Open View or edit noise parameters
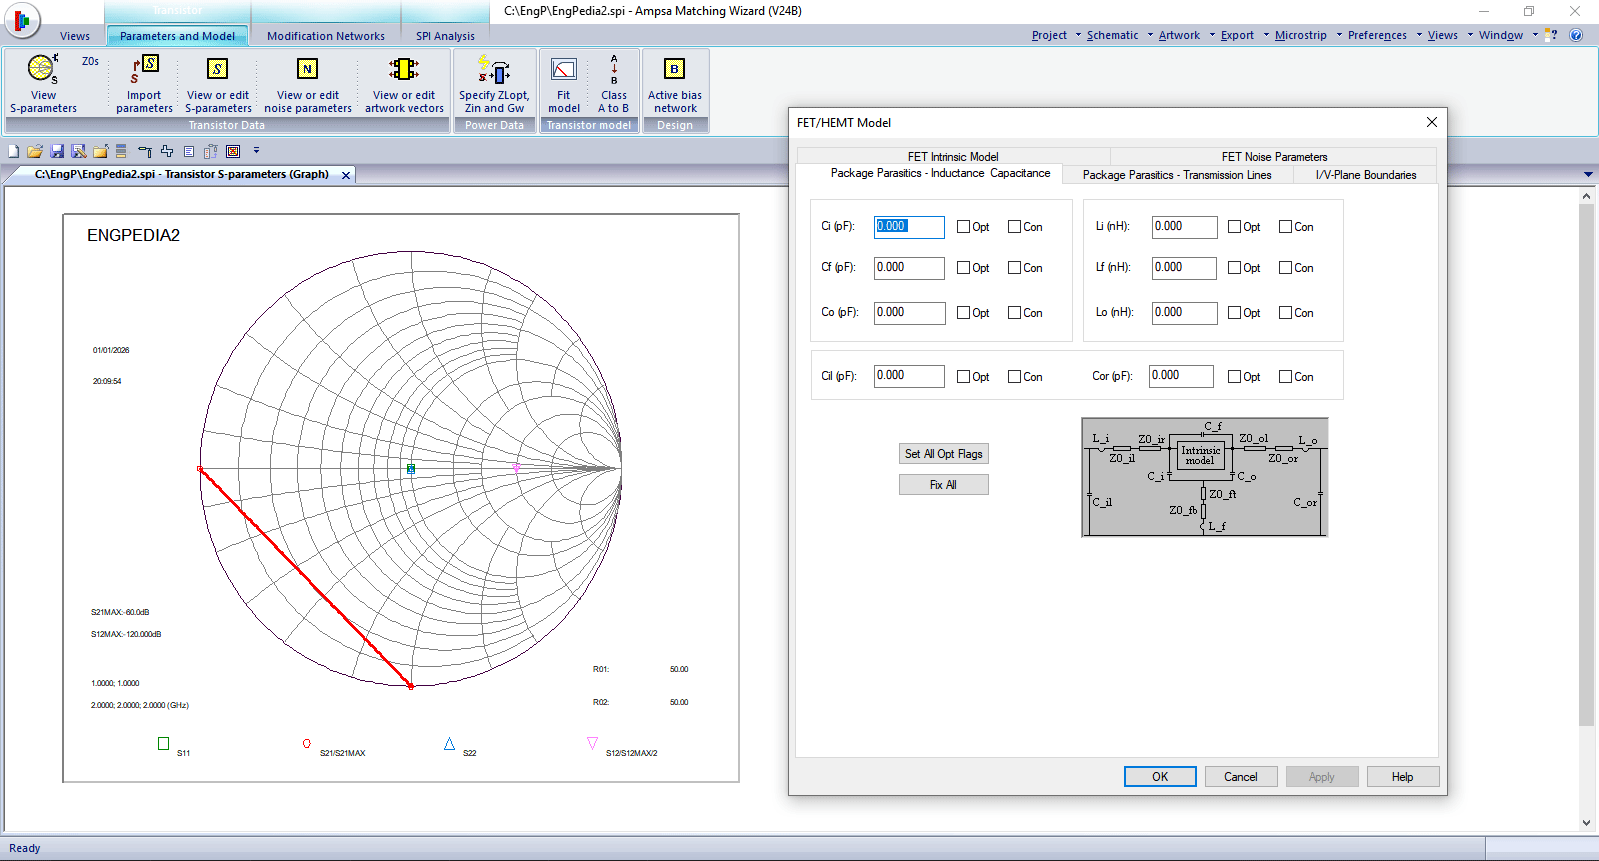 click(x=307, y=70)
